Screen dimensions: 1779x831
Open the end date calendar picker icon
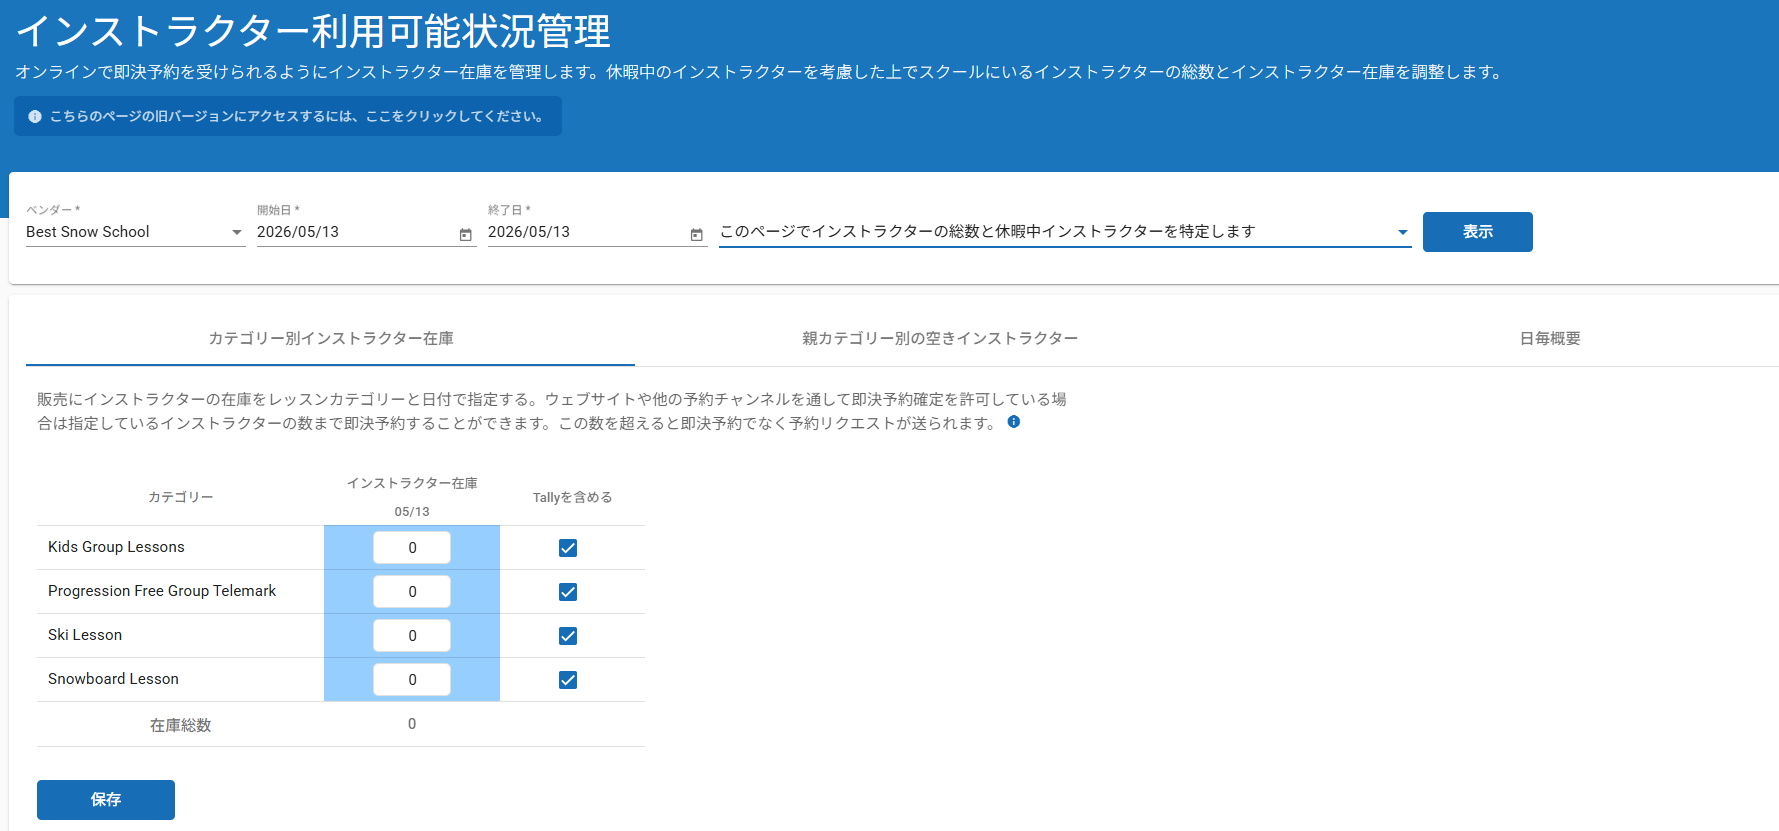[x=696, y=234]
